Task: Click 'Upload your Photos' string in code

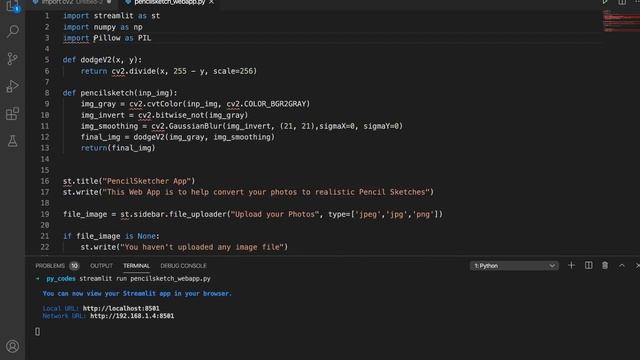Action: point(275,214)
